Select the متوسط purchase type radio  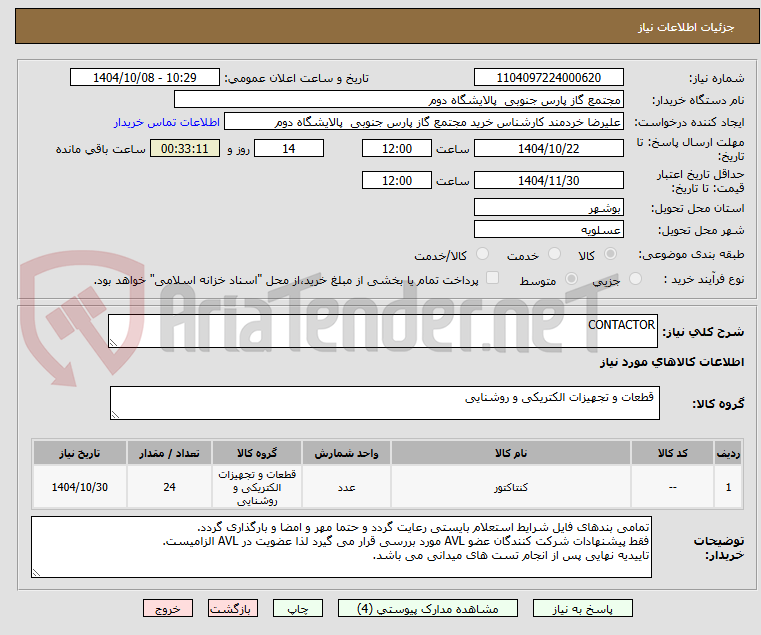click(571, 279)
